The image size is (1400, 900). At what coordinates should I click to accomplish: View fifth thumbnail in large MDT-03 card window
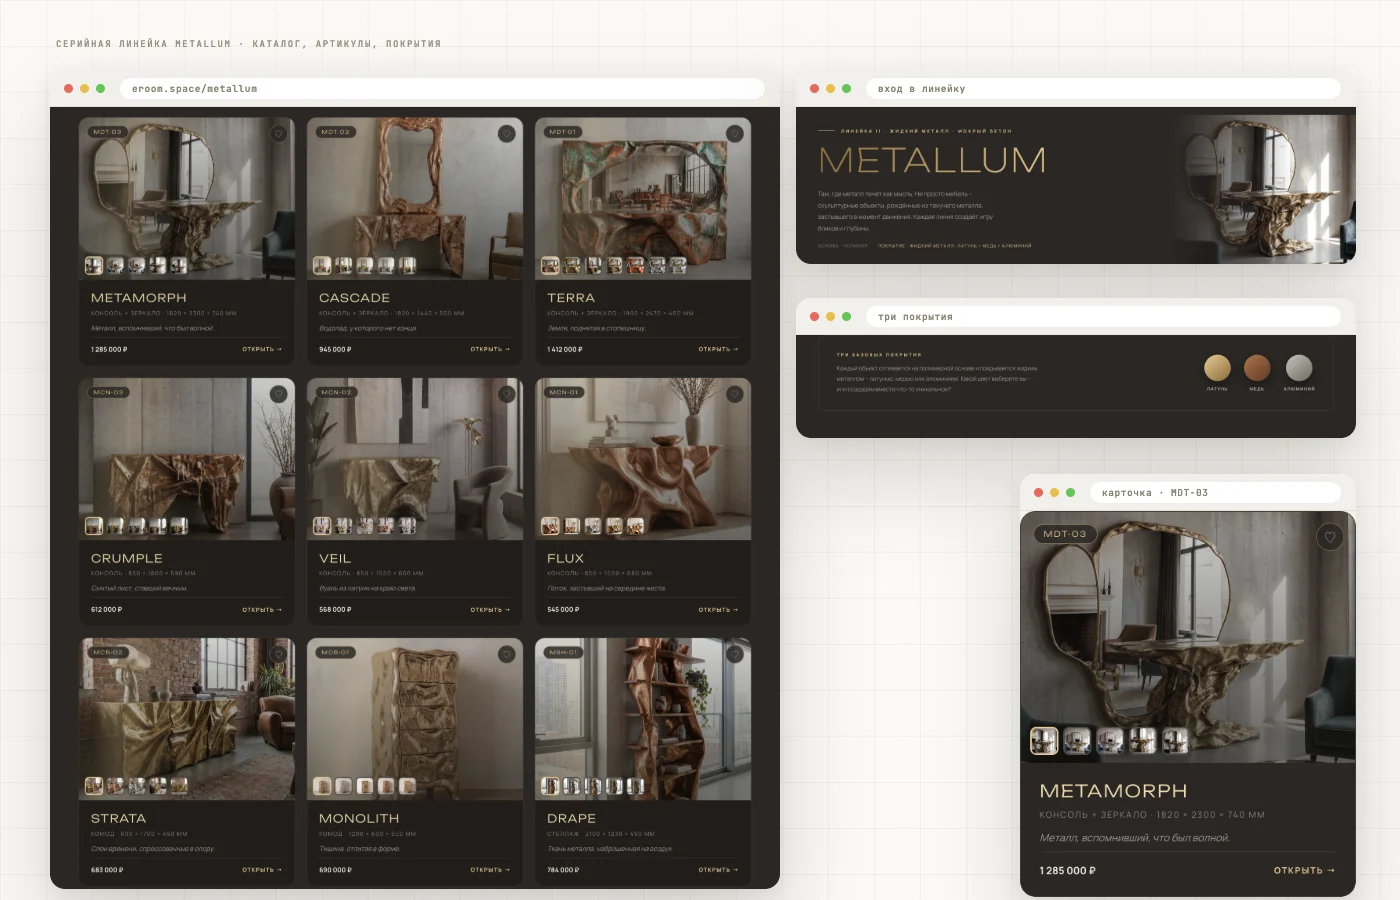pos(1176,740)
